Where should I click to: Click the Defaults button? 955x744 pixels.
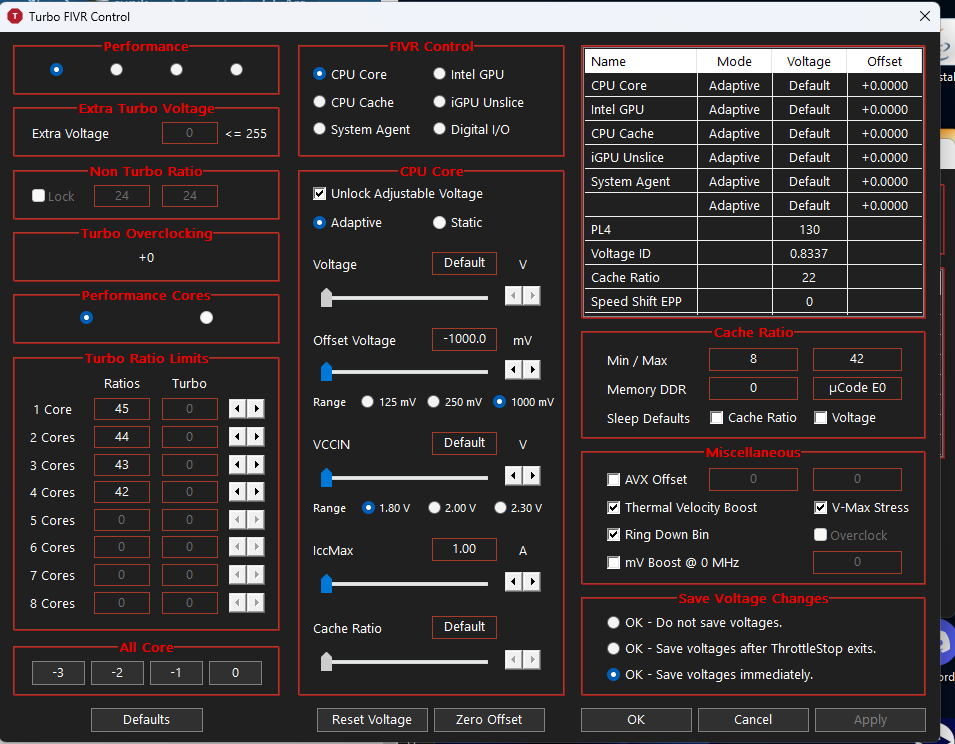click(x=146, y=720)
